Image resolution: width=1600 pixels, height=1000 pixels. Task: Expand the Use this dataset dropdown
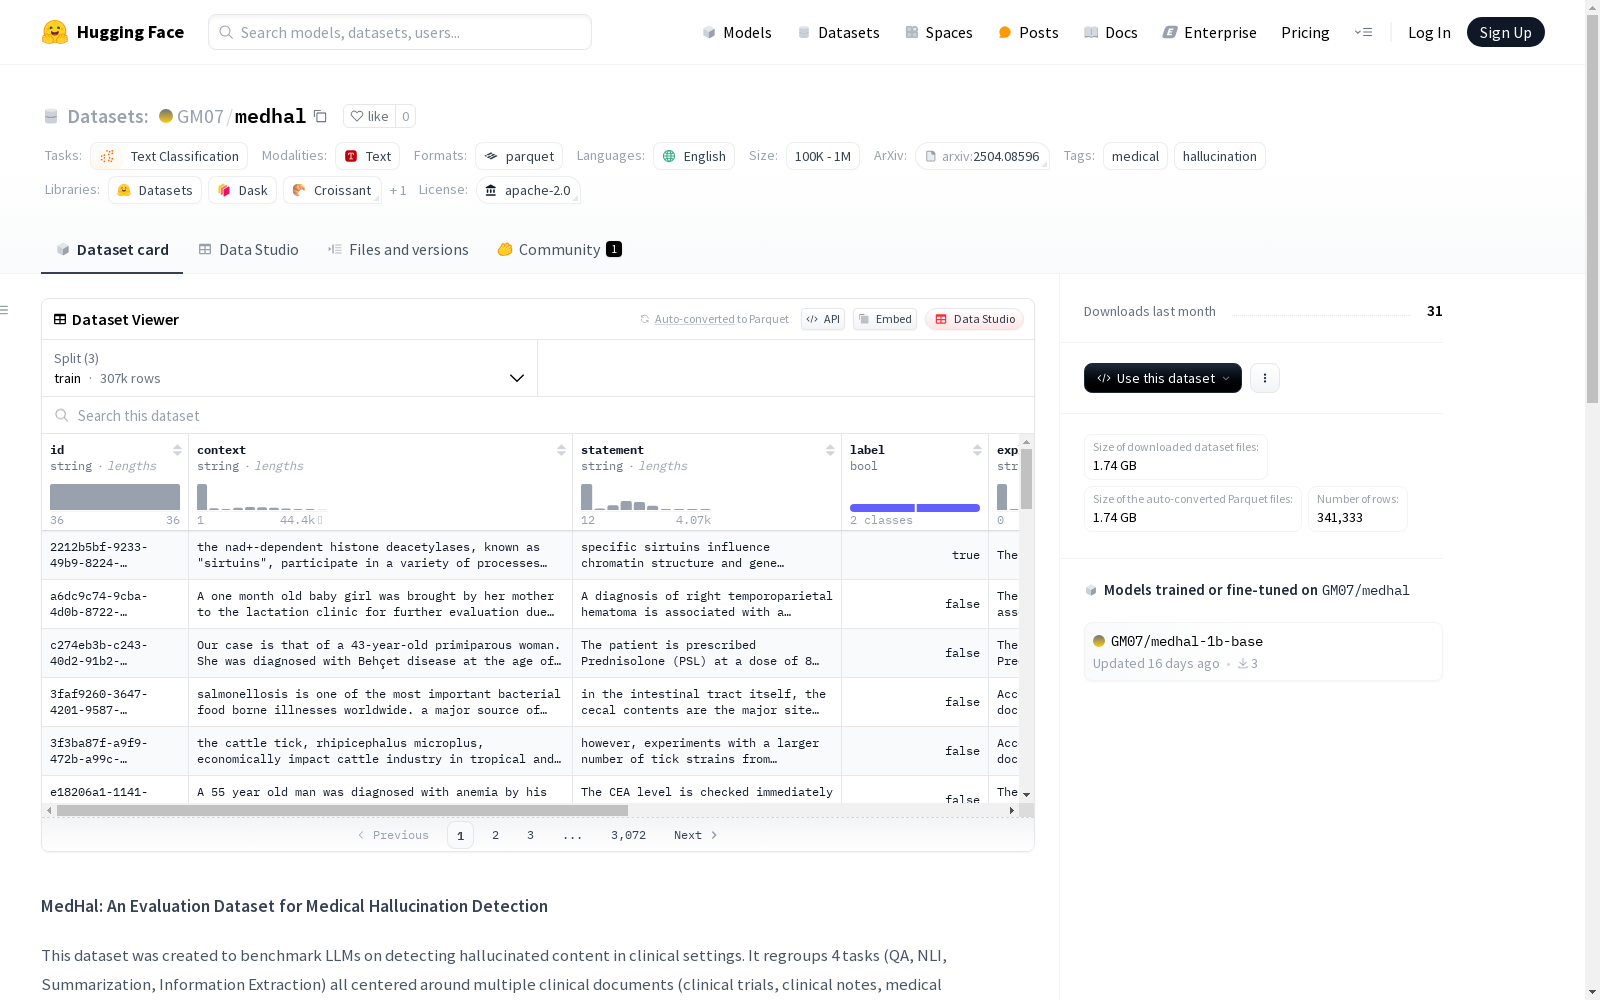(x=1163, y=378)
